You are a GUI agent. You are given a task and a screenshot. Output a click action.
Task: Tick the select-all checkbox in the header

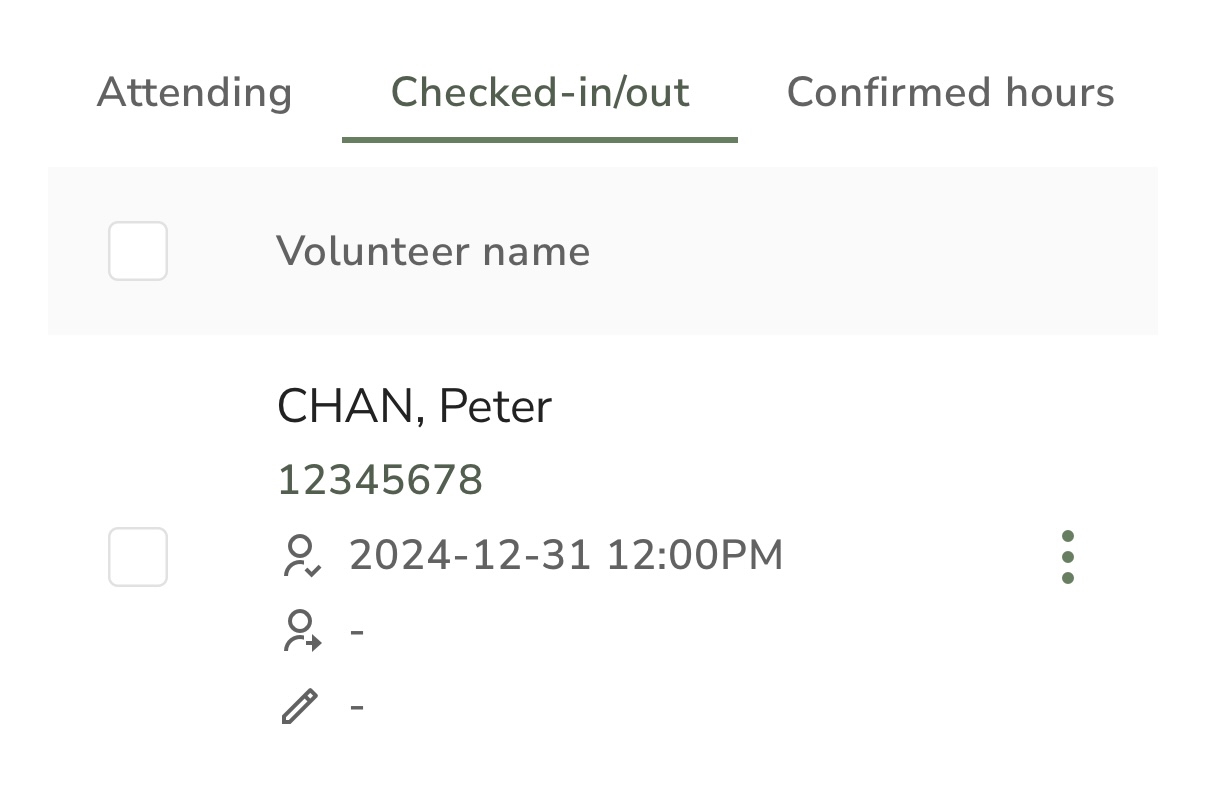137,251
